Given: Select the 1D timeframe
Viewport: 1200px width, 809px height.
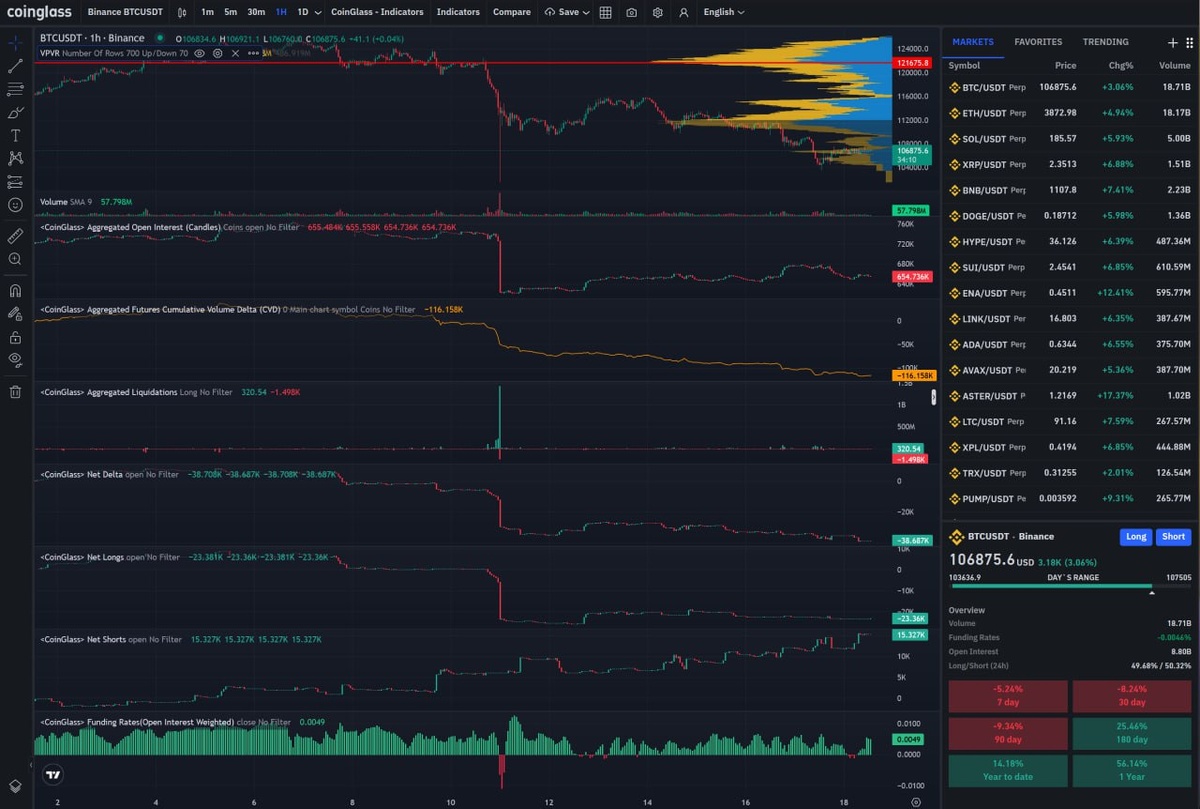Looking at the screenshot, I should click(x=303, y=12).
